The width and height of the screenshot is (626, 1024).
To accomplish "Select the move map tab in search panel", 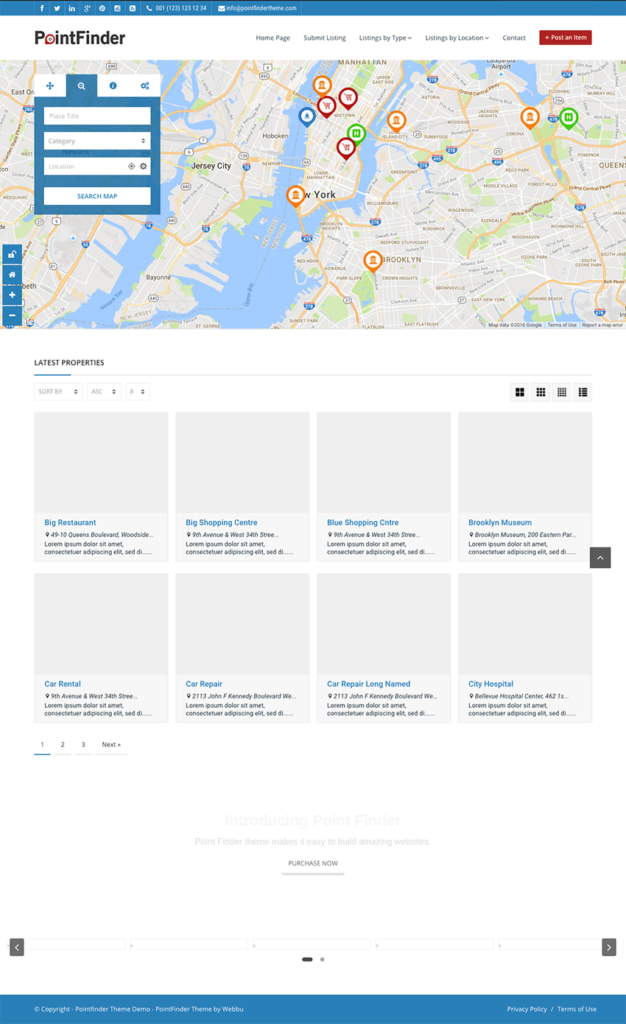I will coord(50,86).
